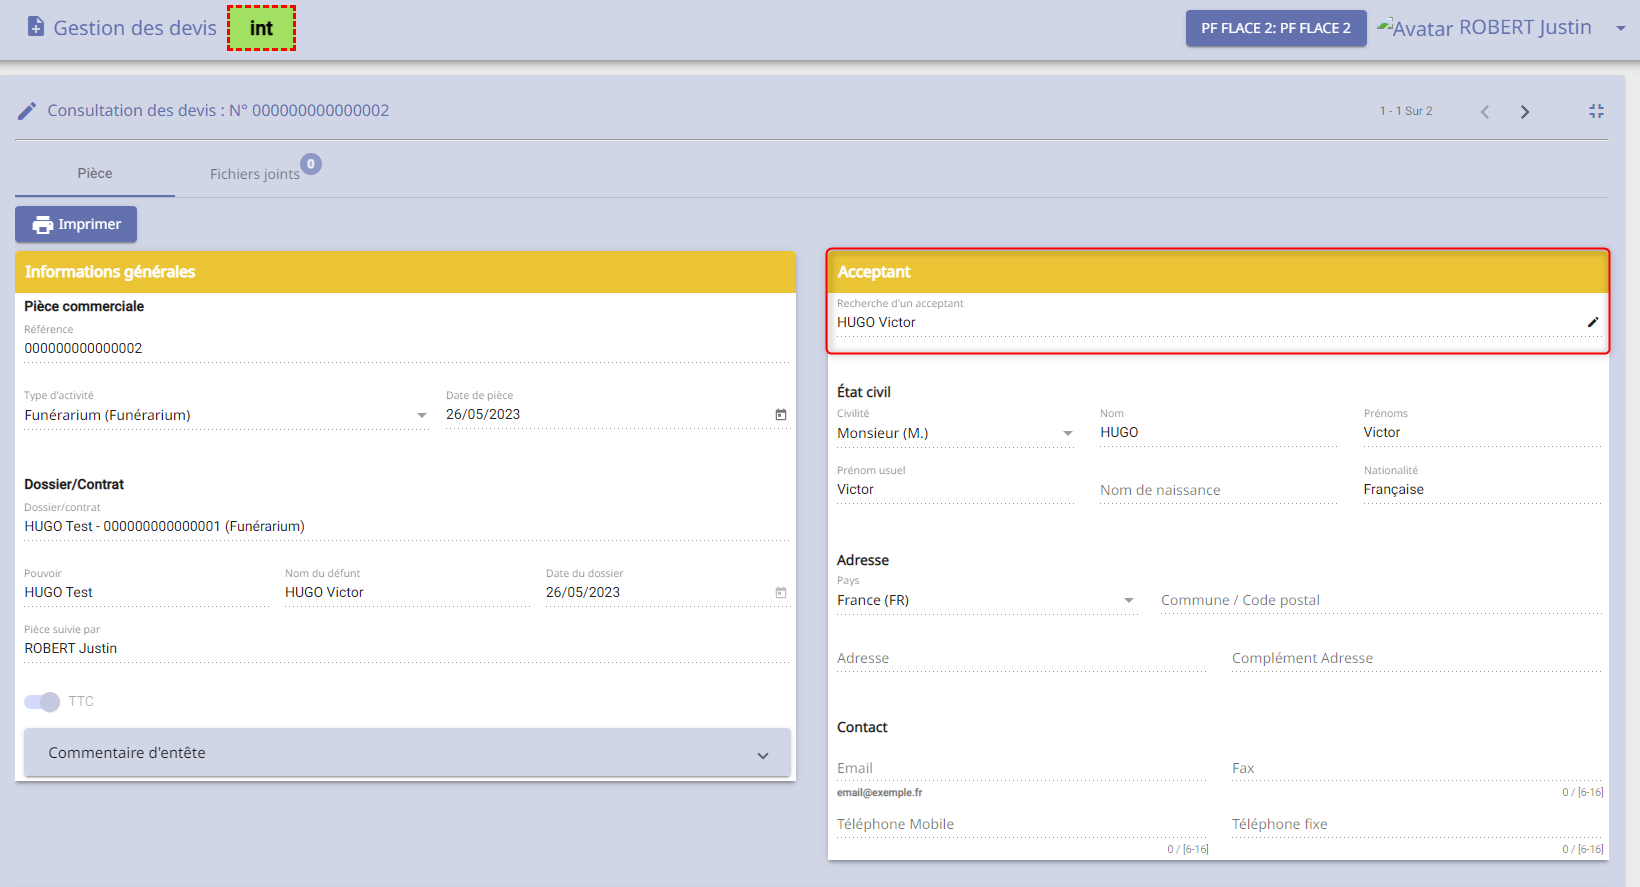
Task: Open calendar for Date de pièce
Action: point(781,414)
